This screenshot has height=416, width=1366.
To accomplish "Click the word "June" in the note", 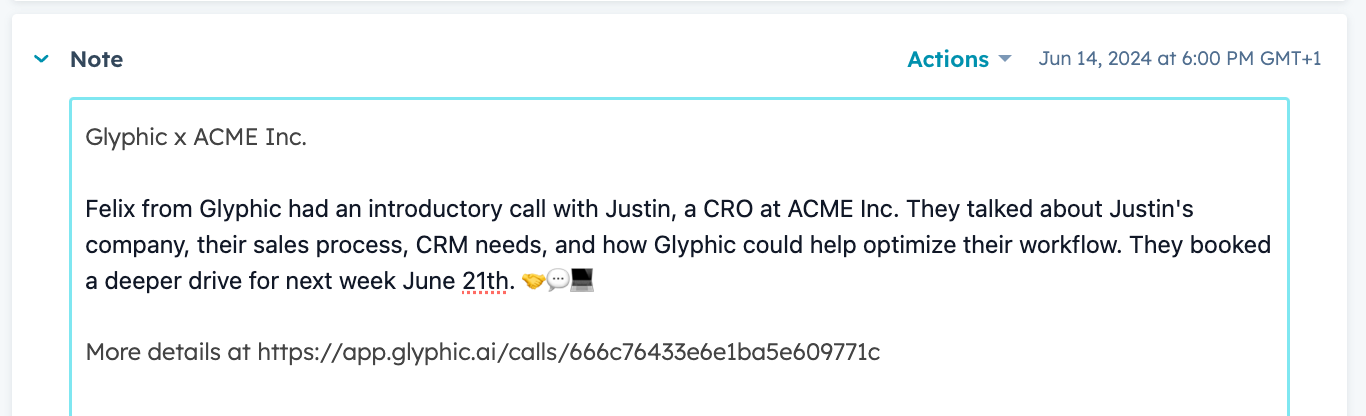I will 428,282.
